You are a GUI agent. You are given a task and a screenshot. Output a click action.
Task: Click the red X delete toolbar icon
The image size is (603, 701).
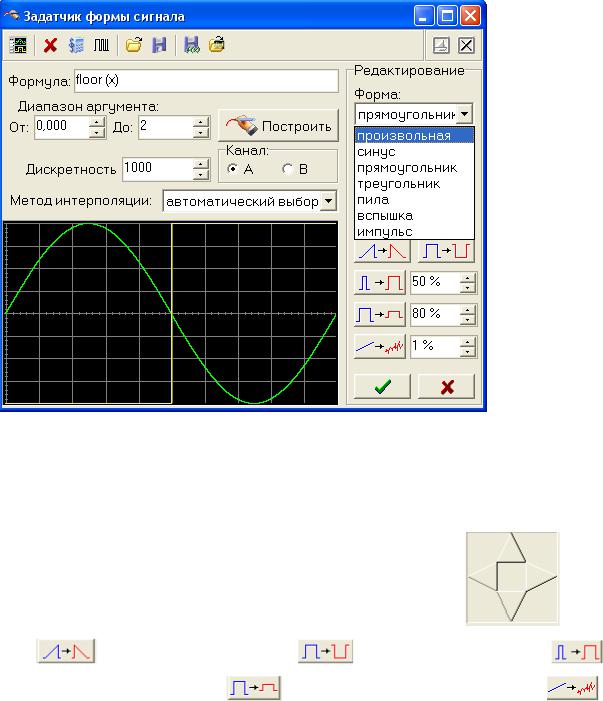pos(50,45)
